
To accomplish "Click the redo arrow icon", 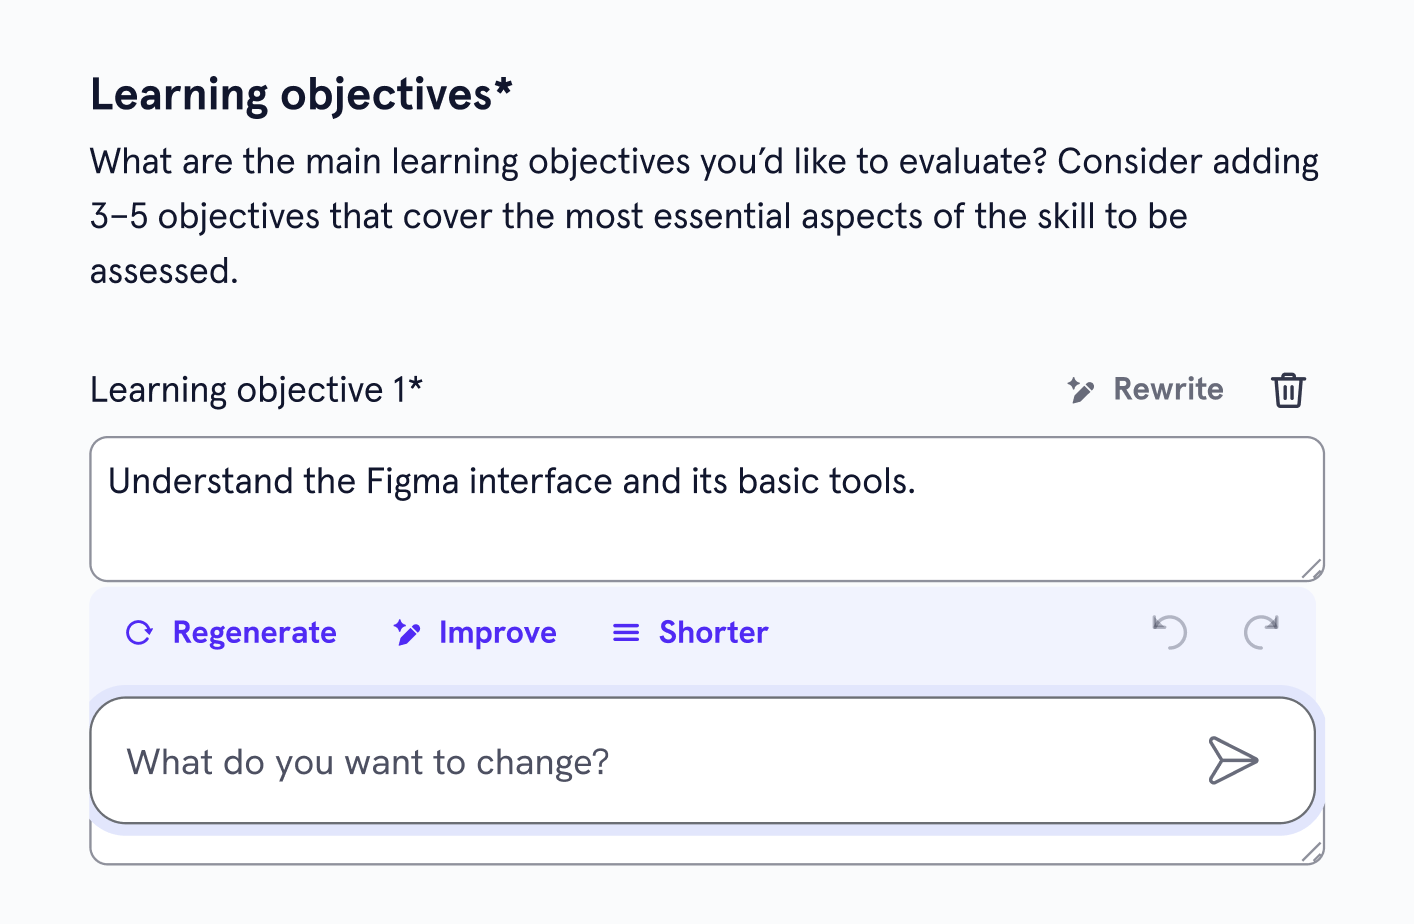I will 1261,632.
